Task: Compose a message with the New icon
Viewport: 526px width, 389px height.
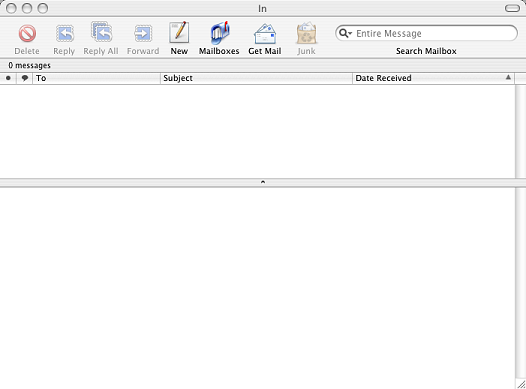Action: click(179, 33)
